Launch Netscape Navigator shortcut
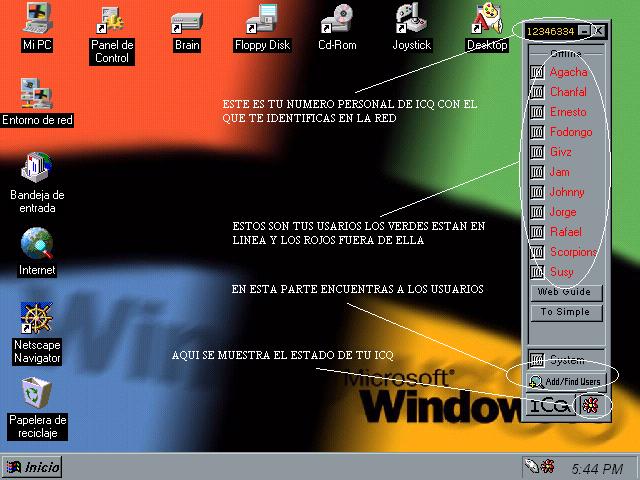This screenshot has width=640, height=480. (37, 318)
